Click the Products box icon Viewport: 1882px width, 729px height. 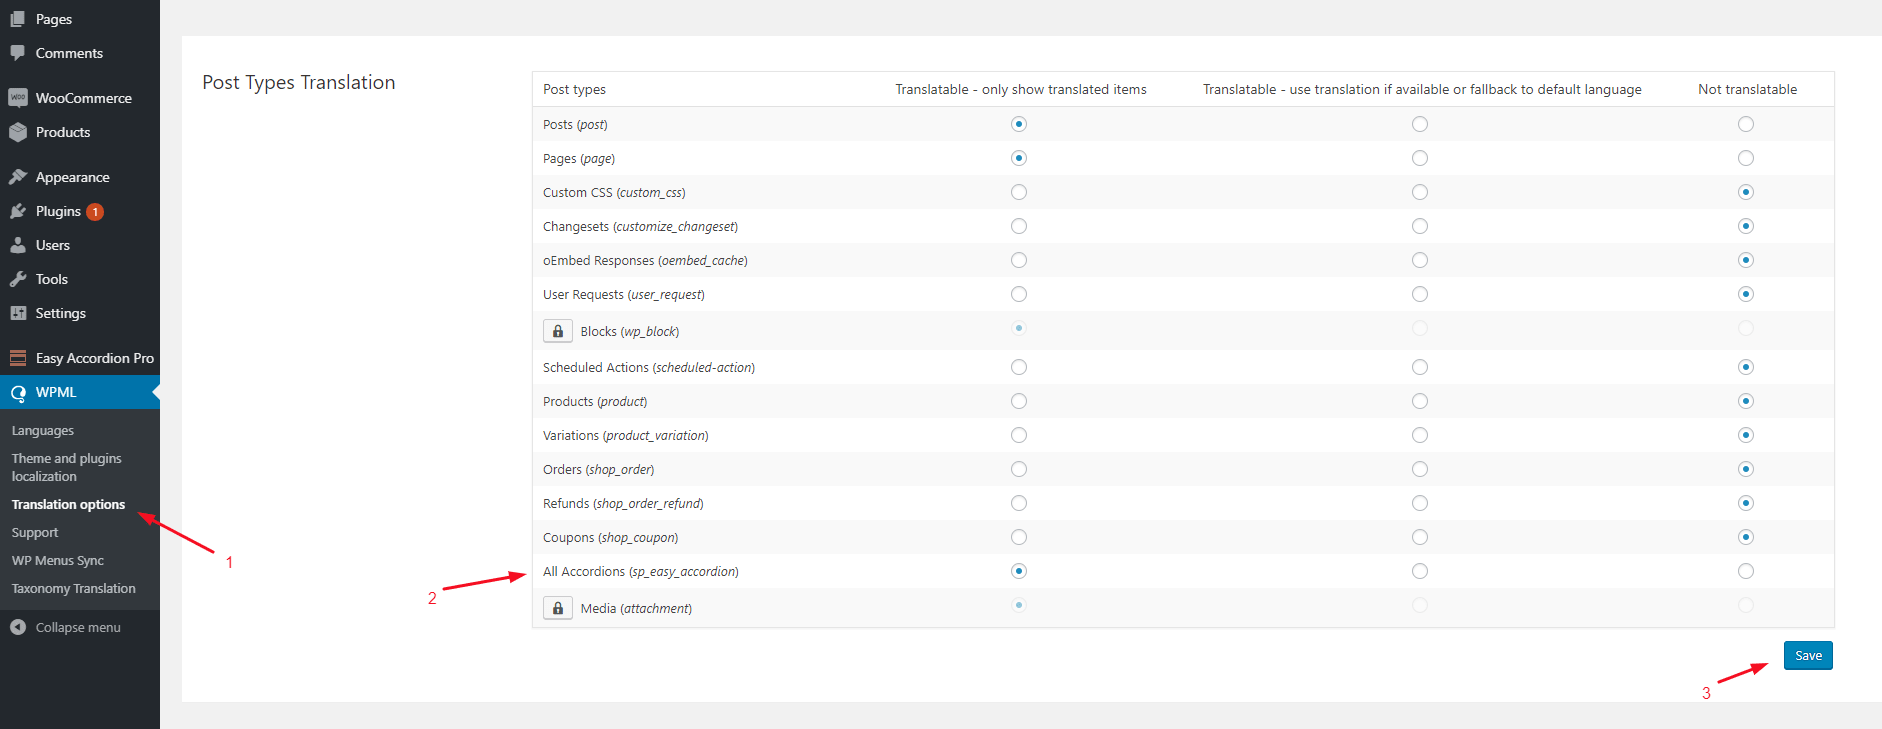point(18,132)
